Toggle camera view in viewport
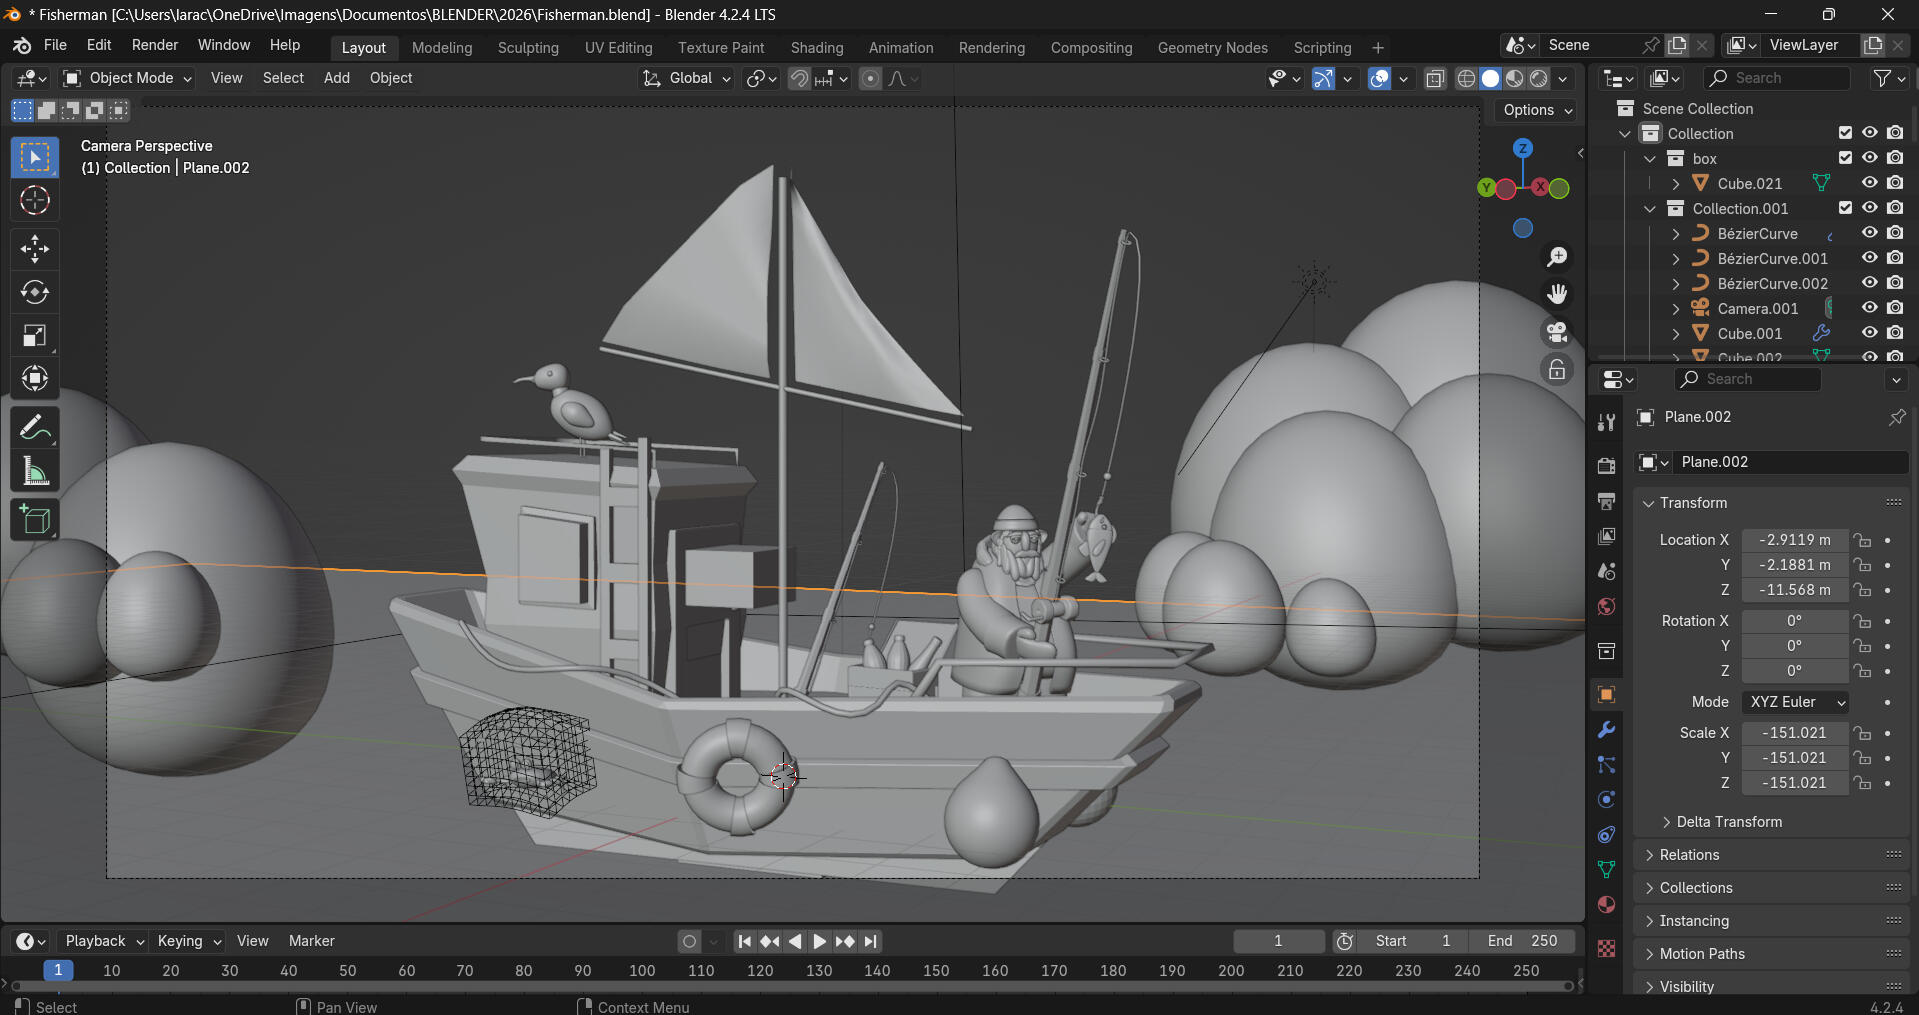The width and height of the screenshot is (1919, 1015). 1557,331
